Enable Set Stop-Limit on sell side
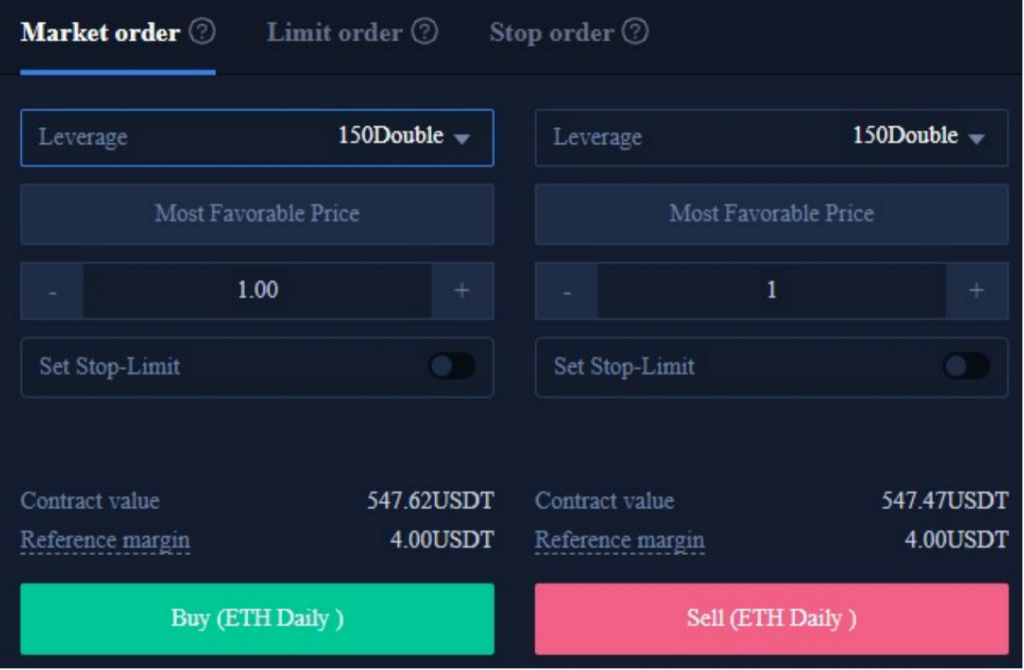 [967, 366]
